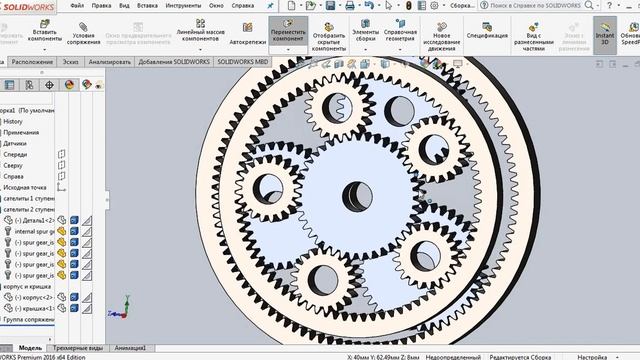Open the DisplayManager sphere tab
The width and height of the screenshot is (640, 360).
tap(69, 85)
